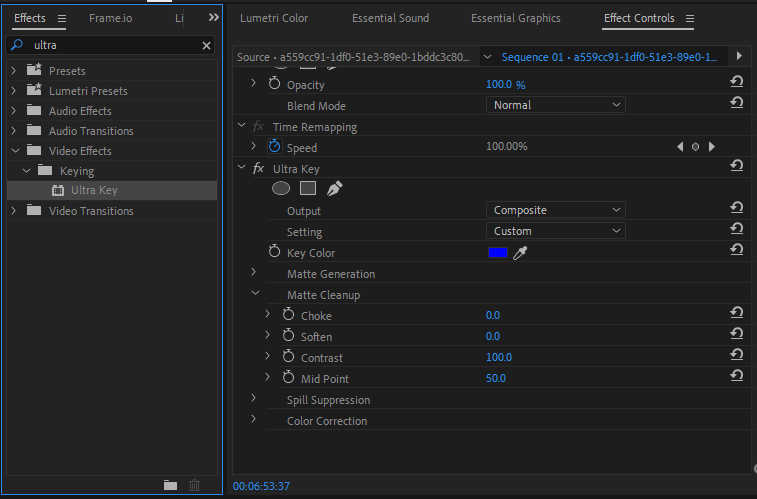Create a new custom bin

(170, 485)
